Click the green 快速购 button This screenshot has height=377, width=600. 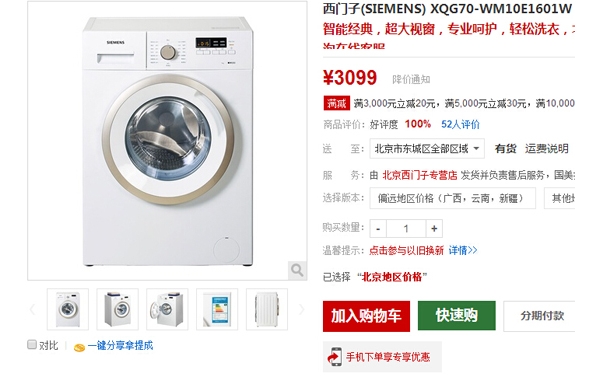457,315
